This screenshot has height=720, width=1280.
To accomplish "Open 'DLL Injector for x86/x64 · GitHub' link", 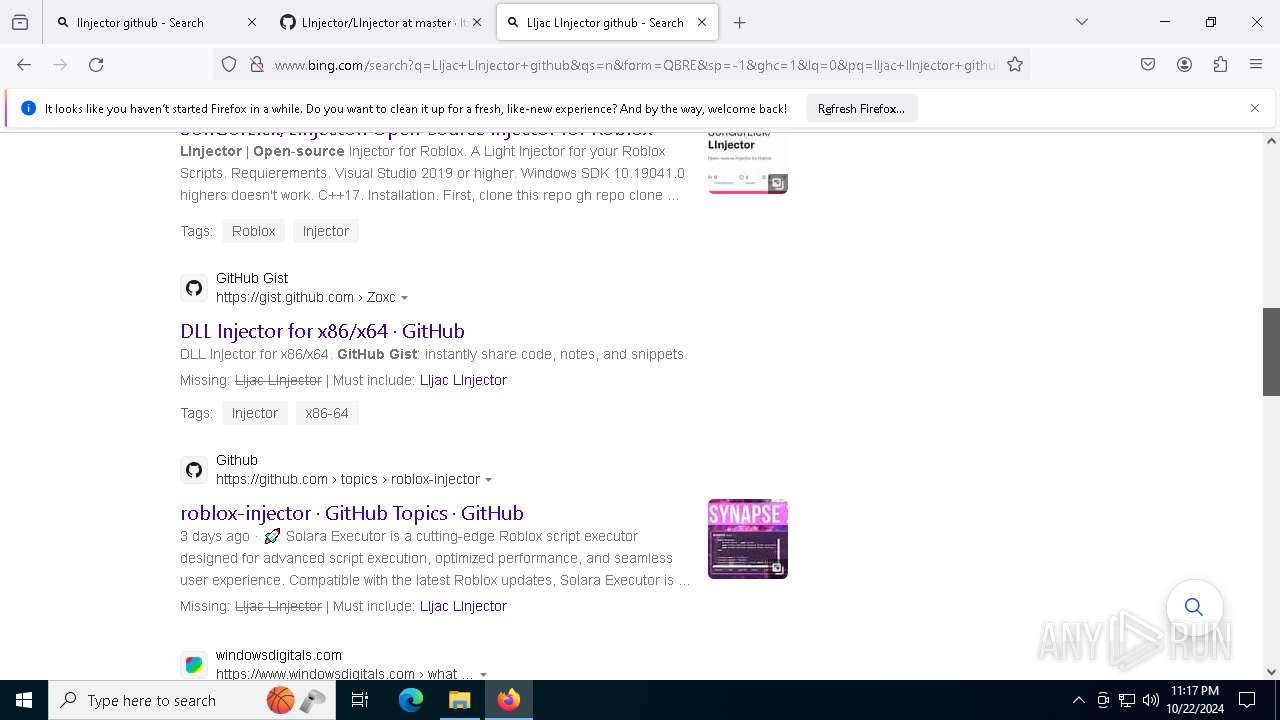I will pyautogui.click(x=322, y=331).
